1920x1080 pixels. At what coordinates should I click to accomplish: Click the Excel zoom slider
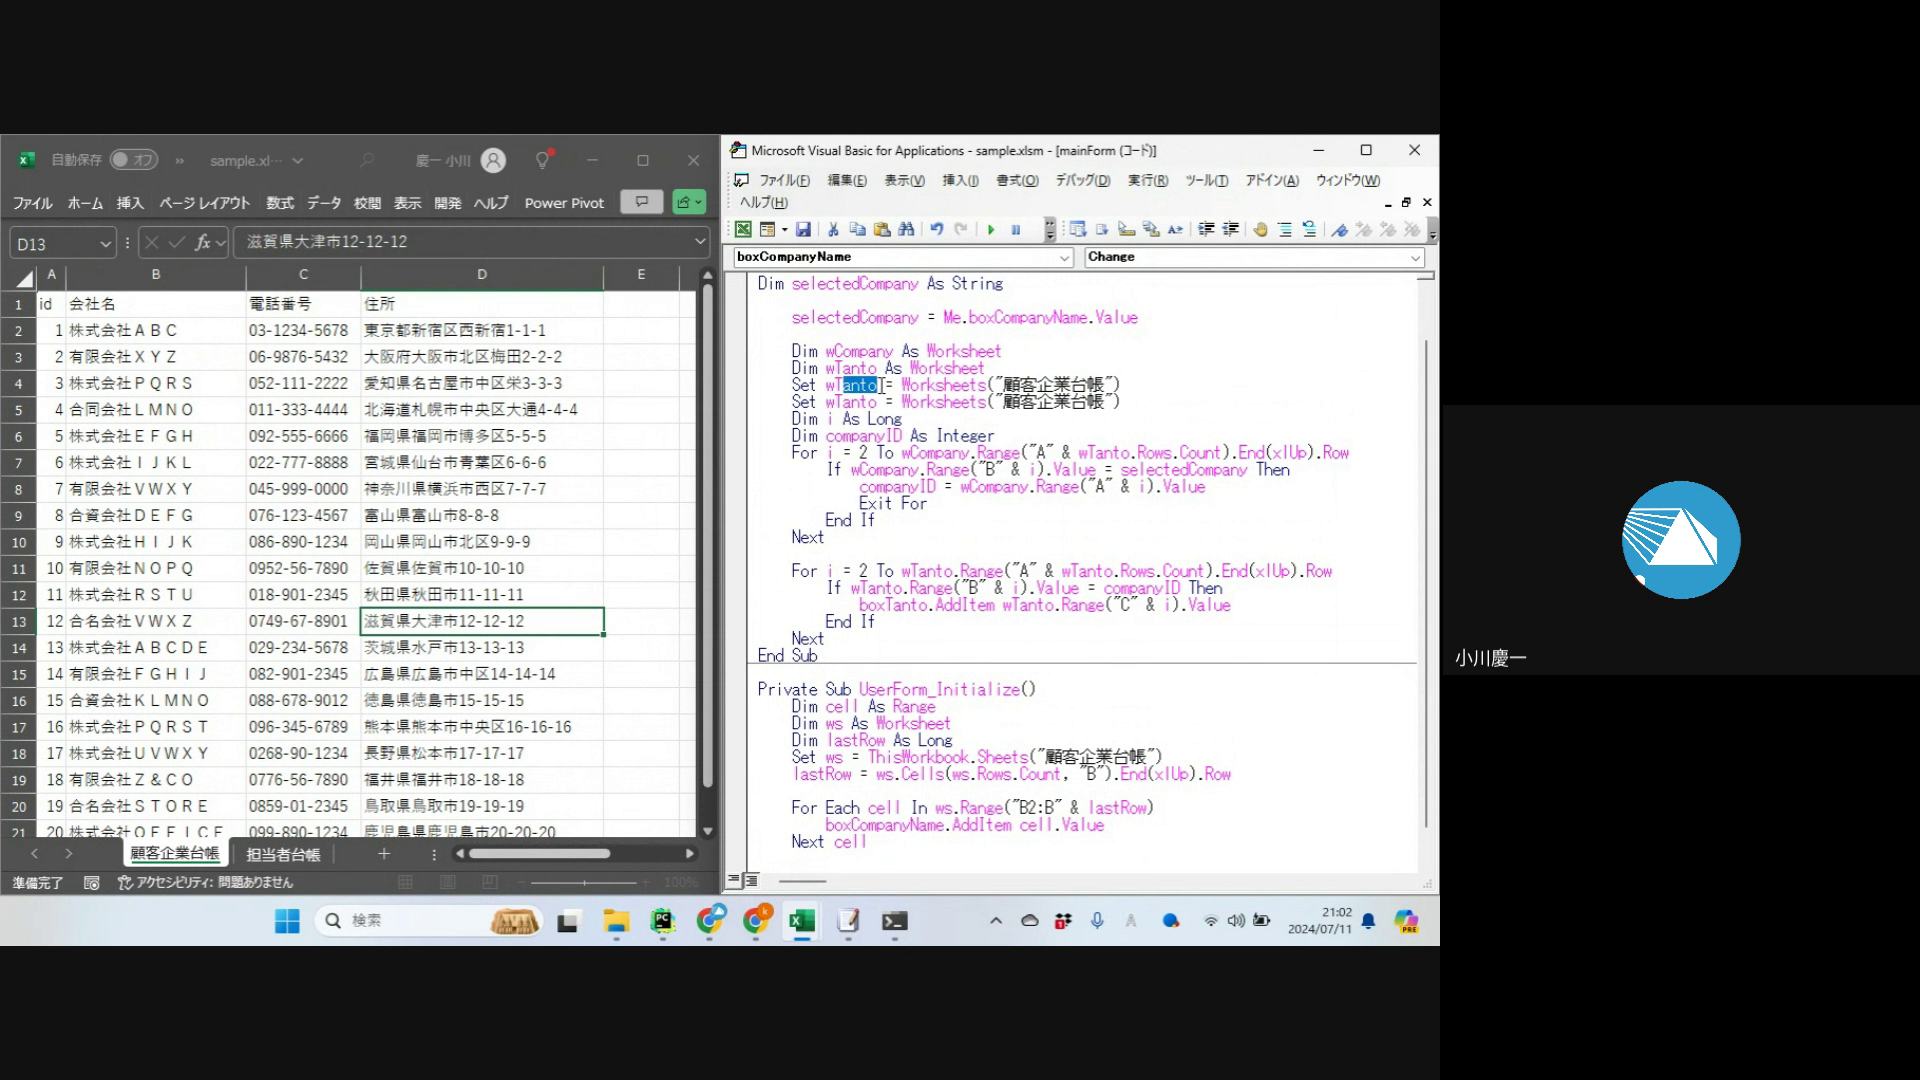pyautogui.click(x=585, y=883)
